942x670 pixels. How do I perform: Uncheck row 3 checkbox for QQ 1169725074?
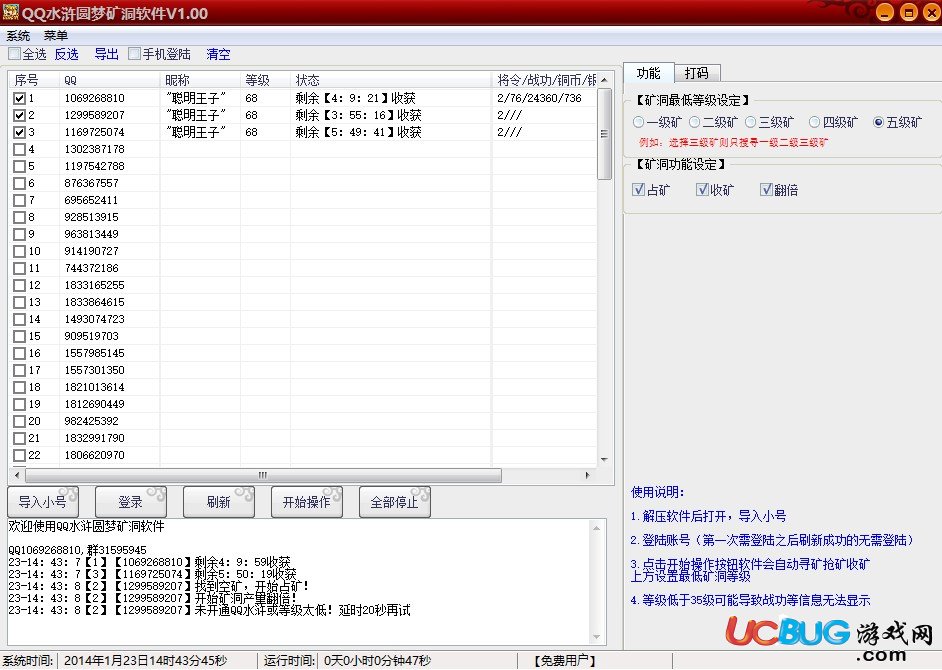click(x=19, y=132)
